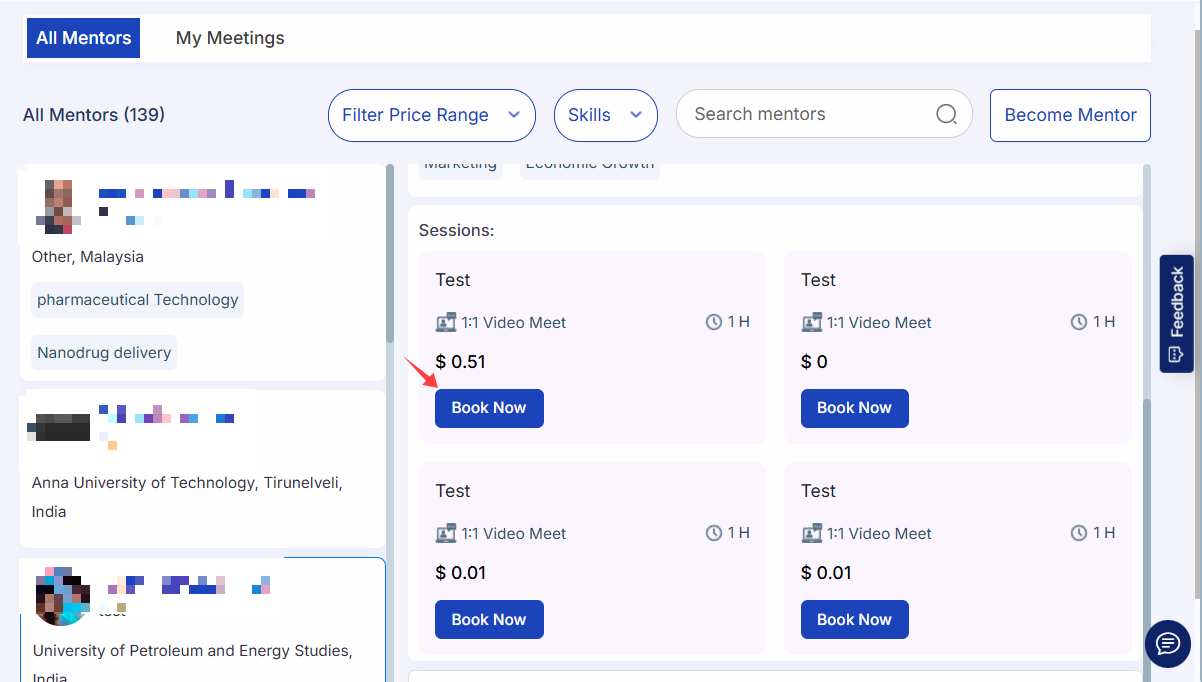Click clock icon in $0.51 session card

coord(714,322)
